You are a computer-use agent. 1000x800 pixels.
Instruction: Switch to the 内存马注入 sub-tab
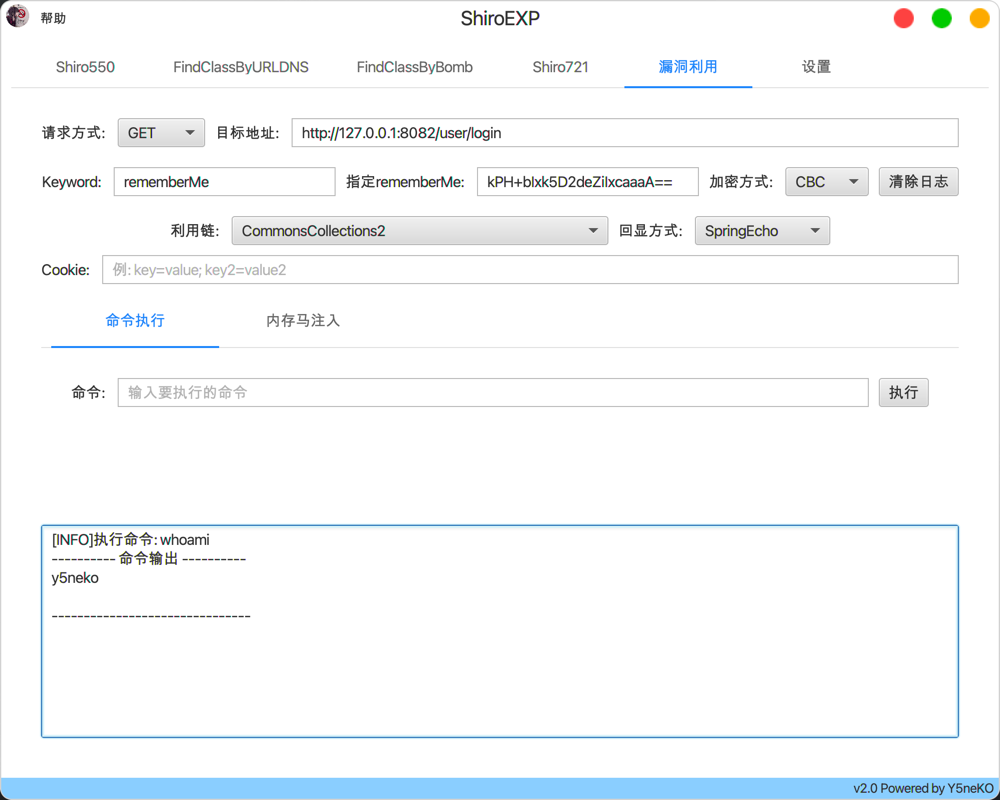[303, 321]
